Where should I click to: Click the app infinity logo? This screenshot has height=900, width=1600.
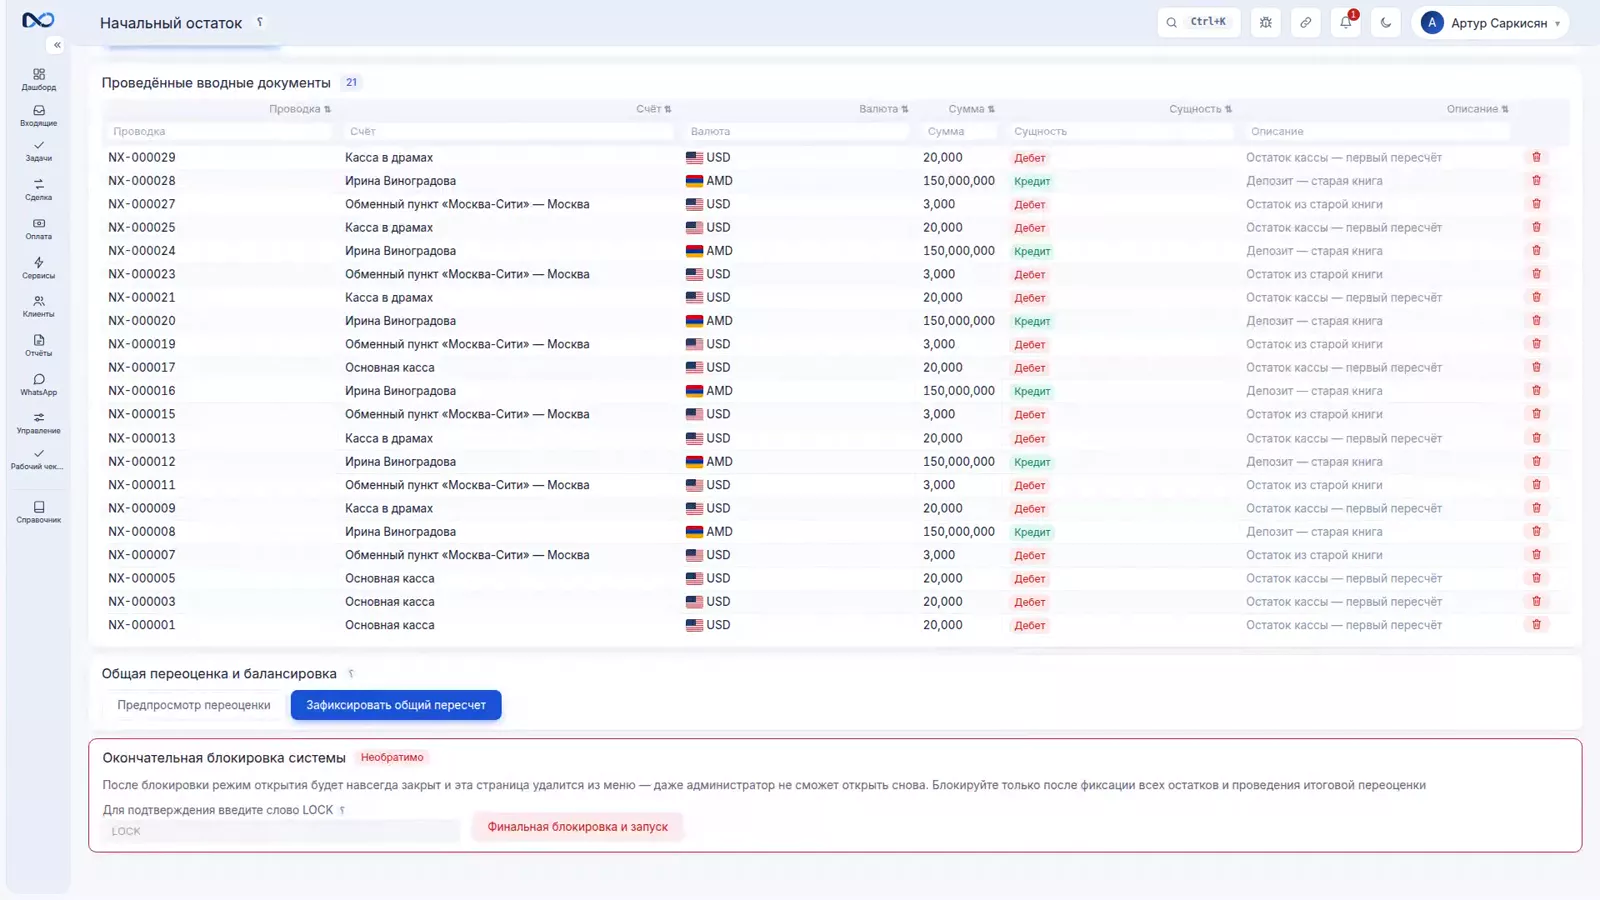38,20
